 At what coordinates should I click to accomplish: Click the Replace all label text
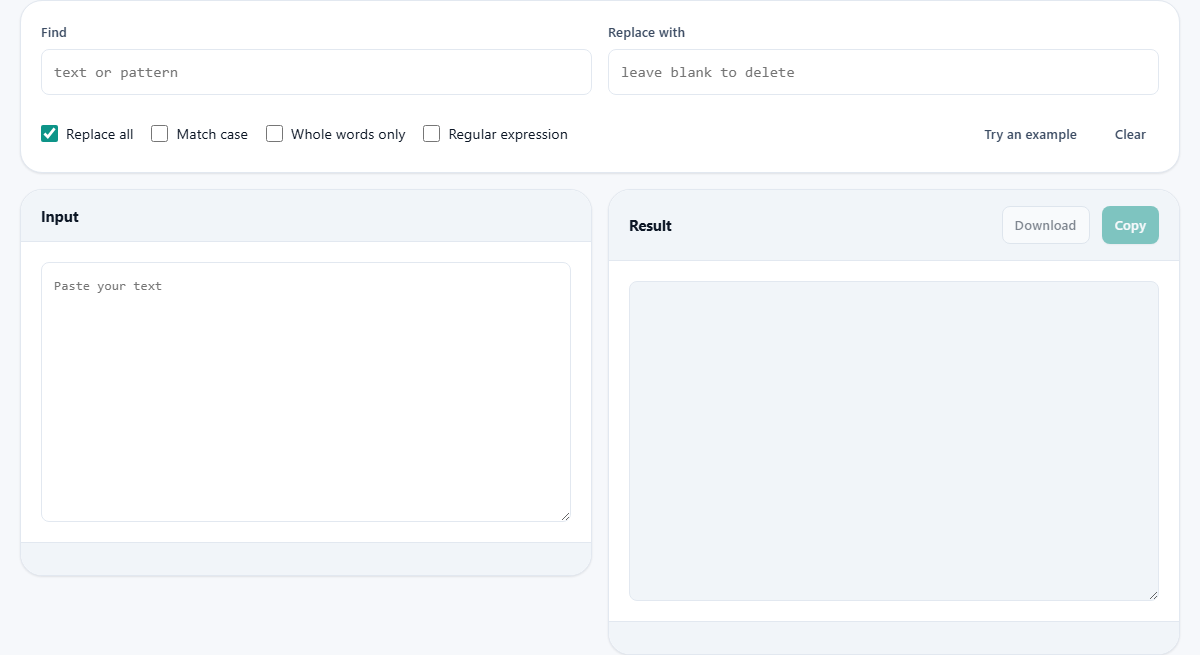click(x=99, y=134)
